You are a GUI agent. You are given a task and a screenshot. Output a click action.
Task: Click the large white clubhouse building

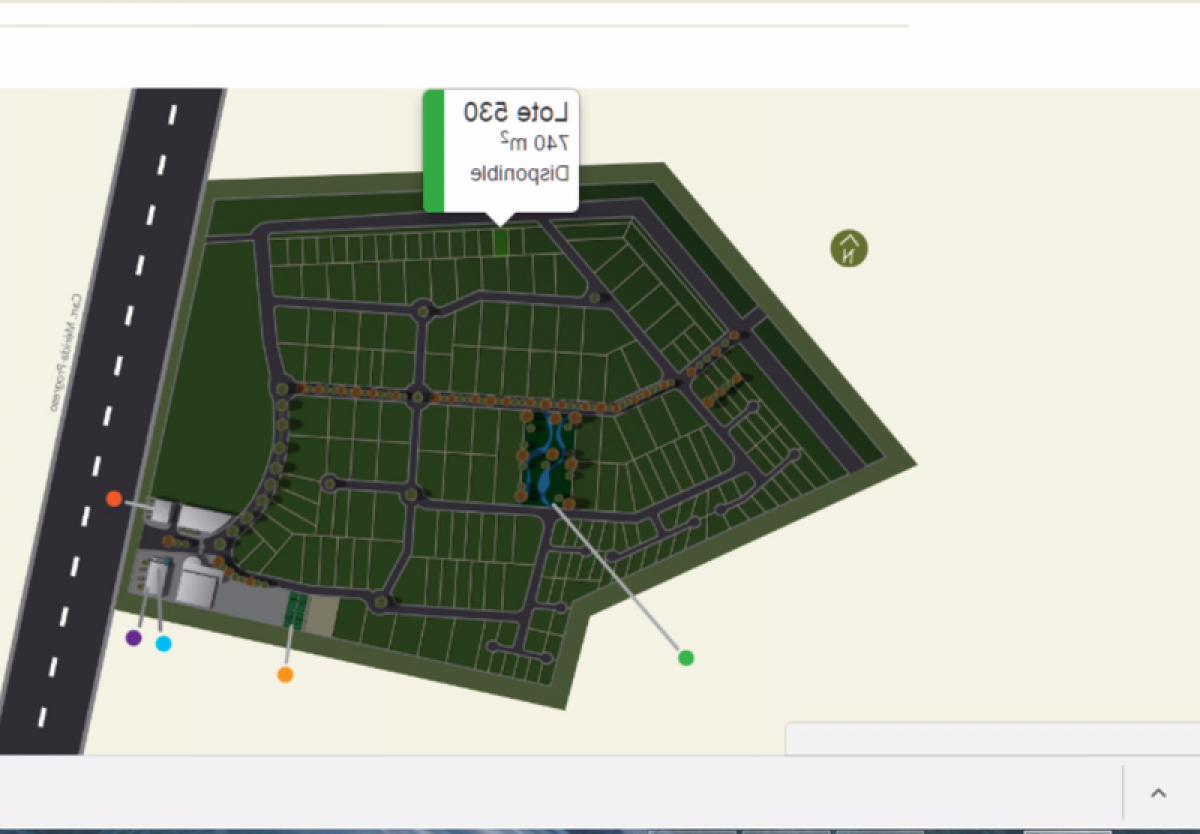pos(195,585)
